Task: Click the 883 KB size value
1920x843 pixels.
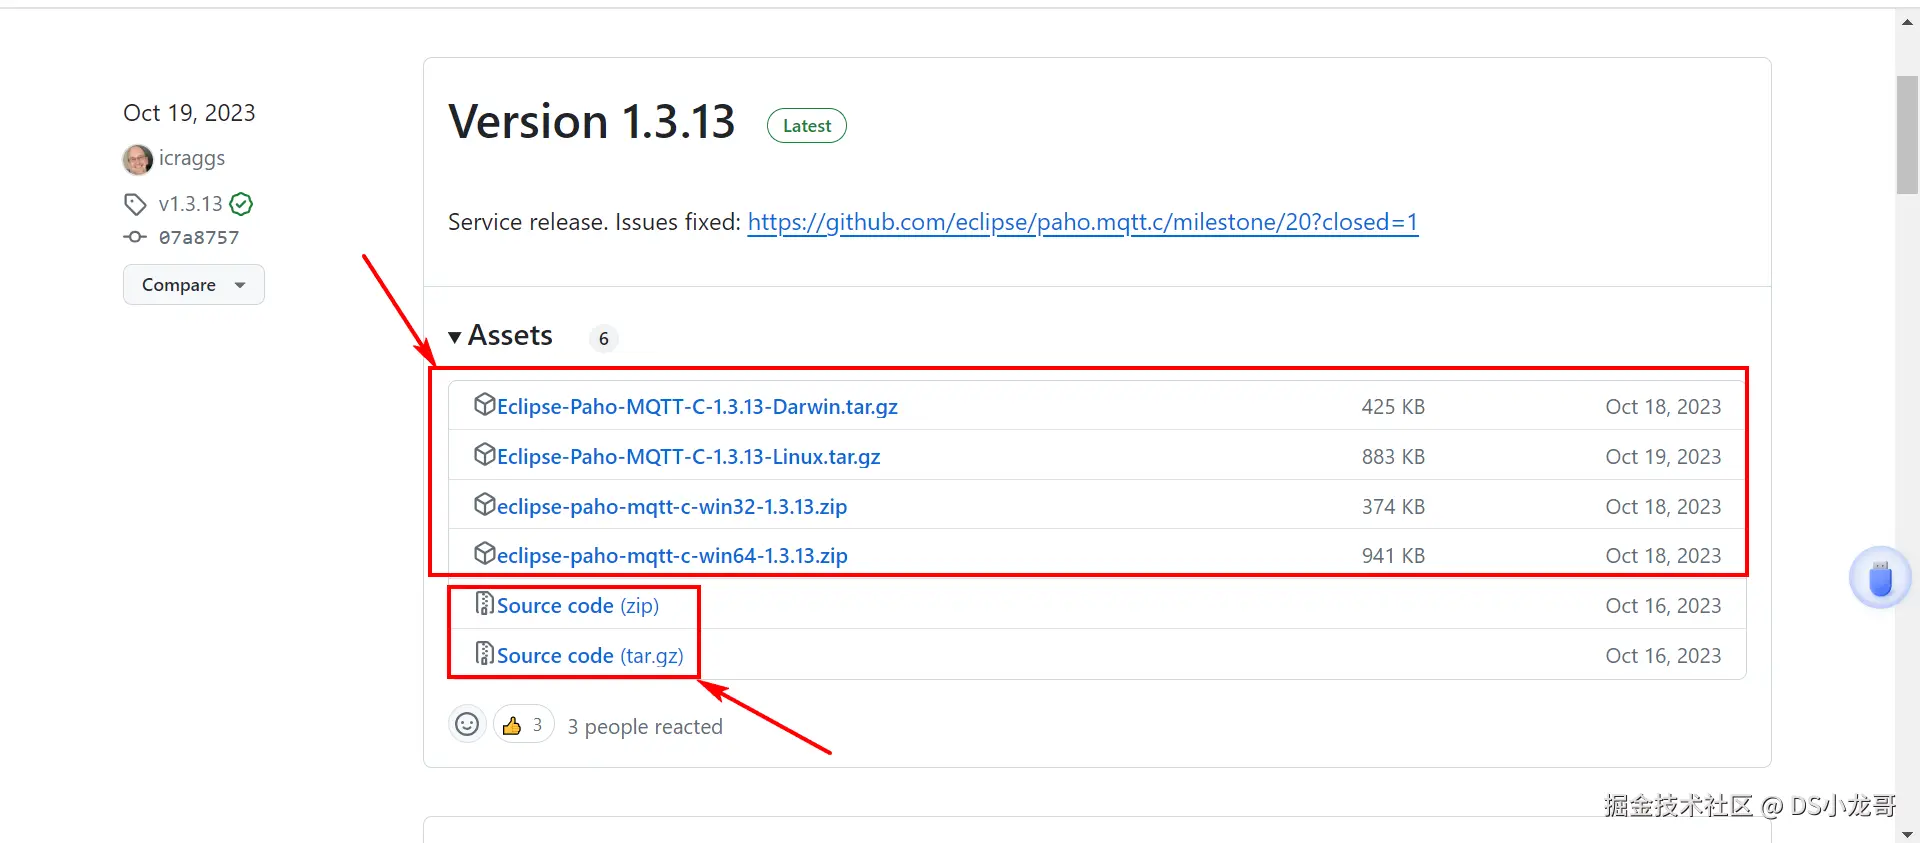Action: 1393,457
